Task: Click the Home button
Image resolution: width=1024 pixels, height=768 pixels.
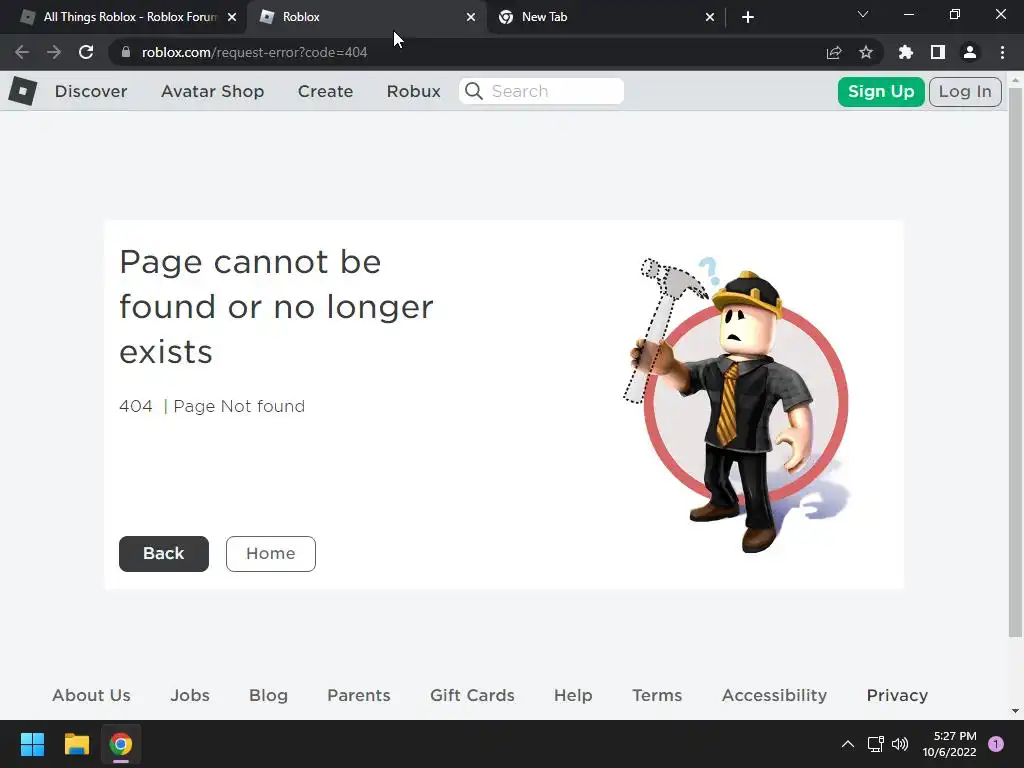Action: [x=270, y=554]
